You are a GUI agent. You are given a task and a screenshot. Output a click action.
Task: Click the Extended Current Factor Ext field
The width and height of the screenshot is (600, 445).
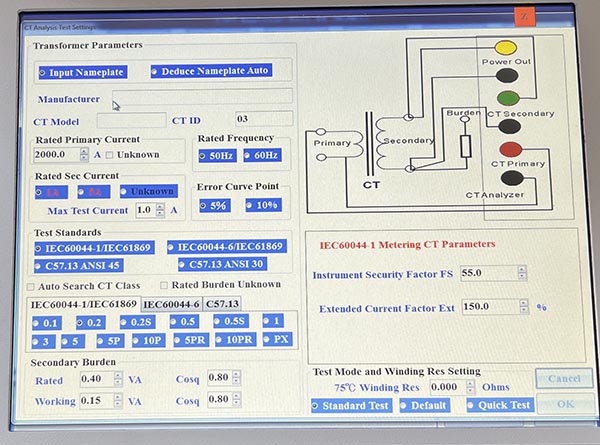(491, 307)
